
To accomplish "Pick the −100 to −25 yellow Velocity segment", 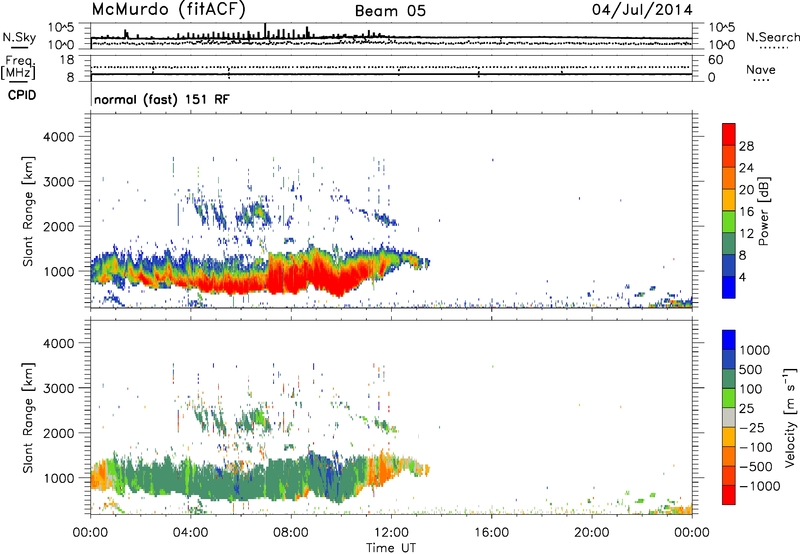I will click(729, 437).
